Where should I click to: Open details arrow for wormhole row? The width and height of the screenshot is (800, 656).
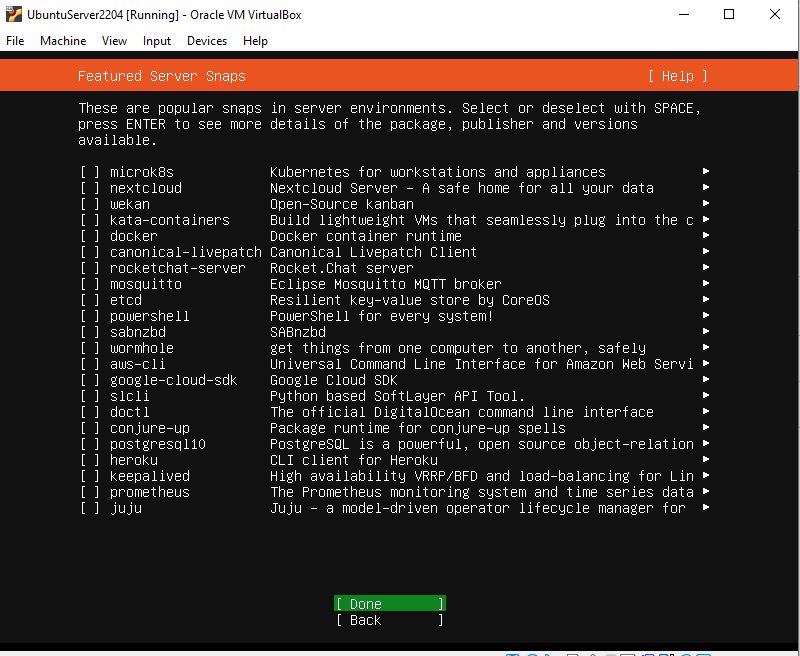pos(706,347)
